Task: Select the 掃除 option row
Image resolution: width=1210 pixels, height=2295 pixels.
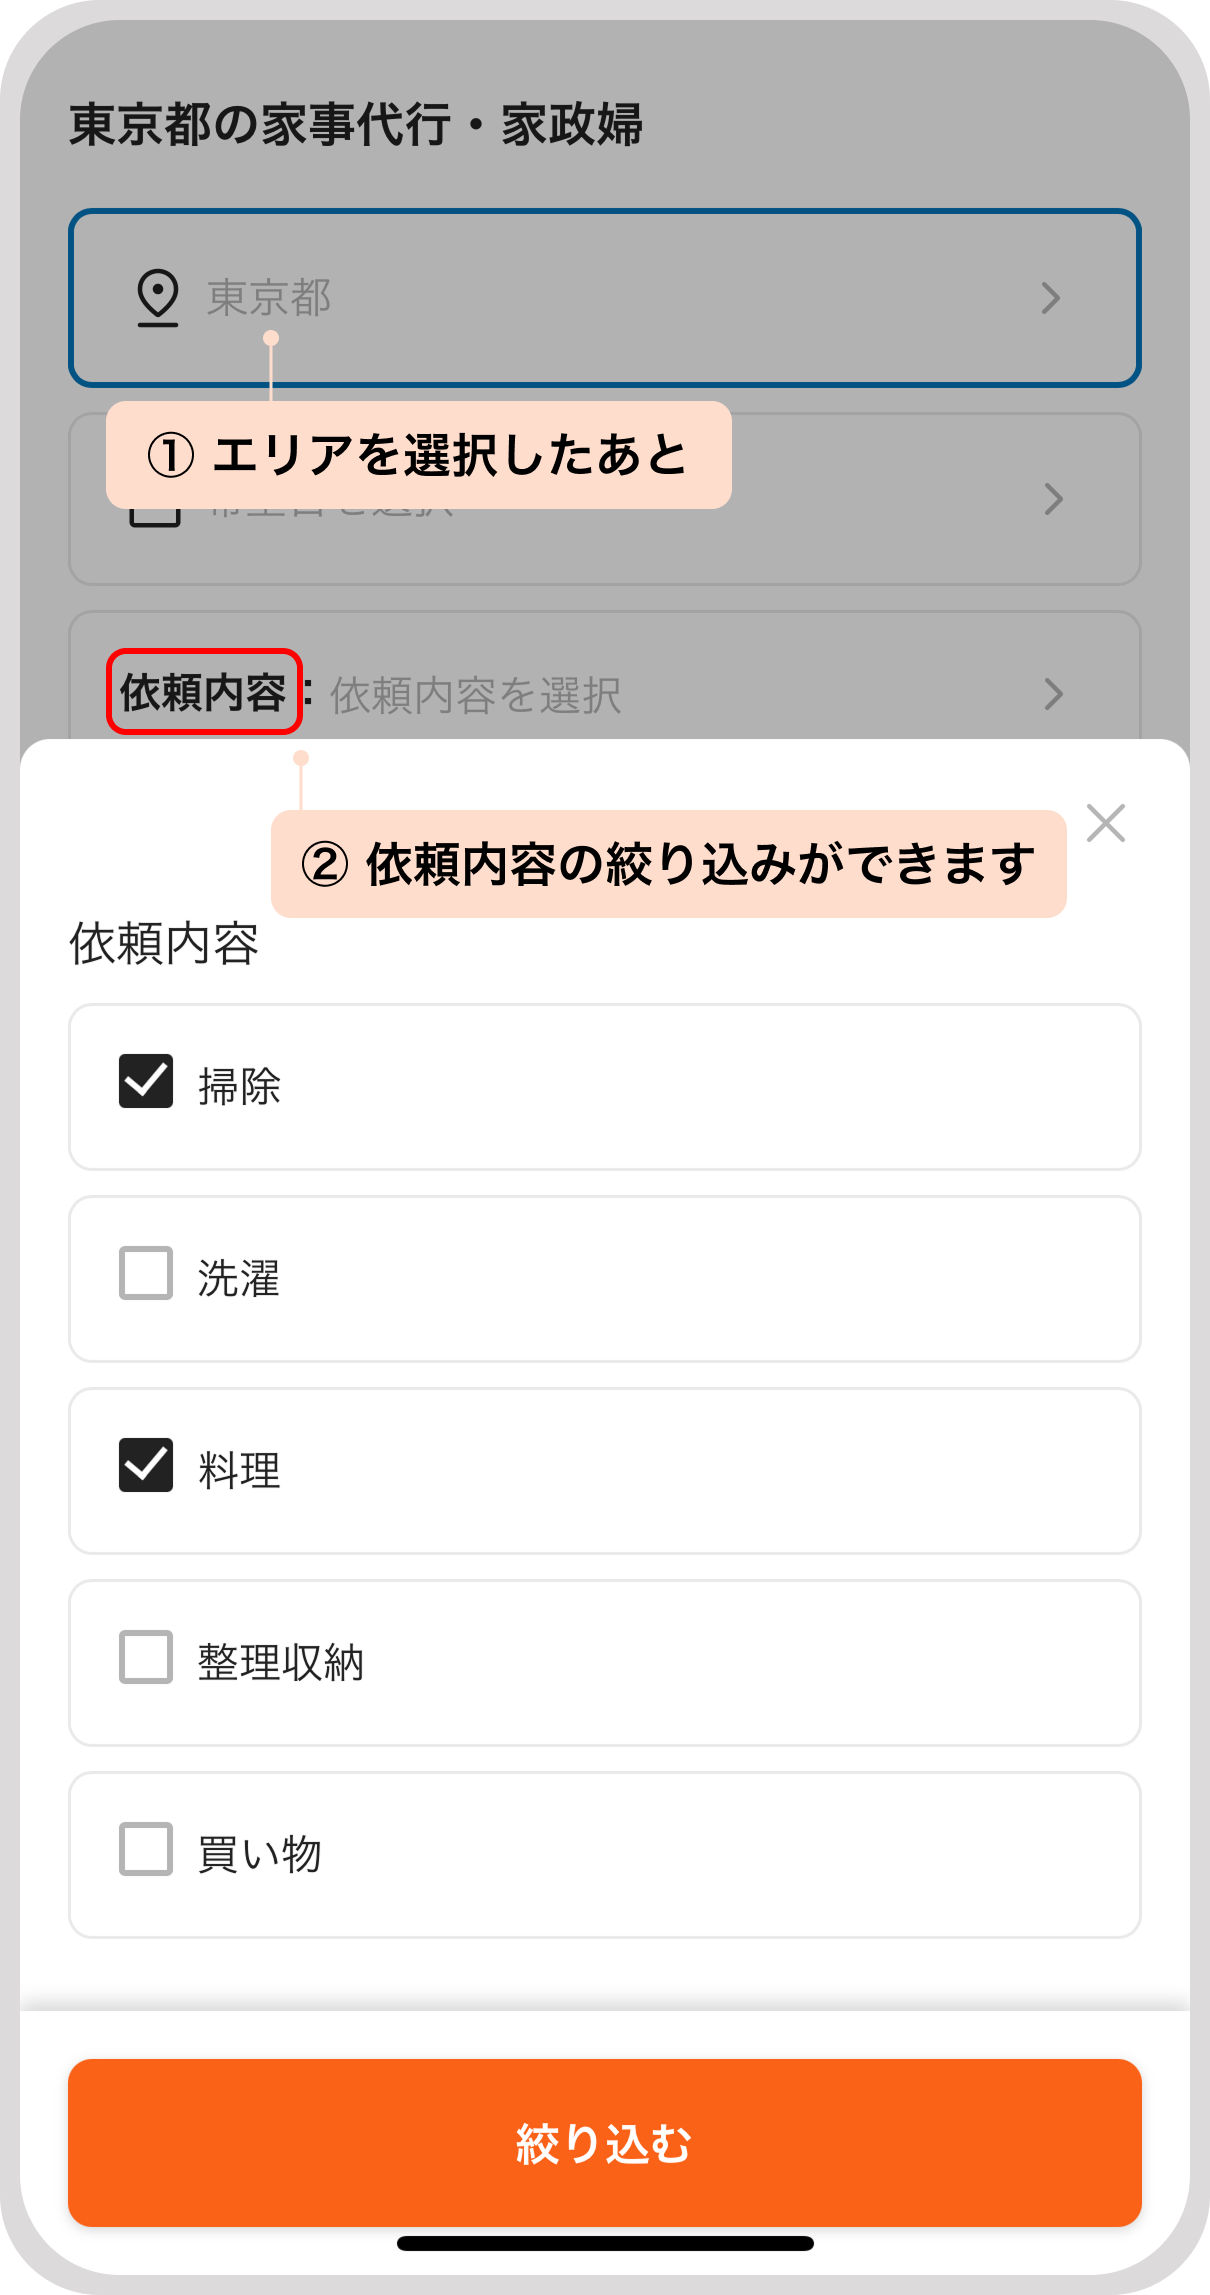Action: pos(604,1087)
